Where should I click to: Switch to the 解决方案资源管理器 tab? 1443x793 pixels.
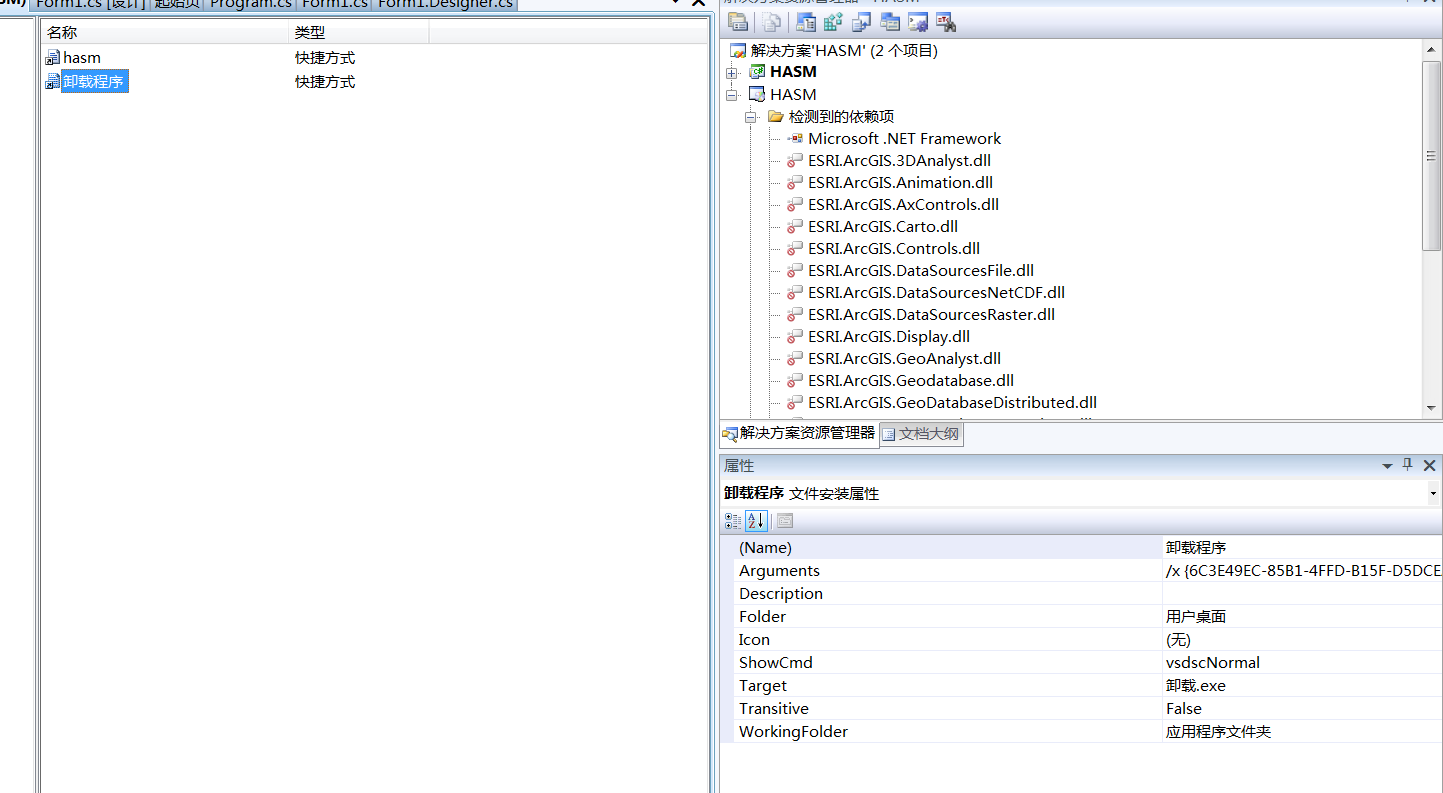pyautogui.click(x=799, y=433)
